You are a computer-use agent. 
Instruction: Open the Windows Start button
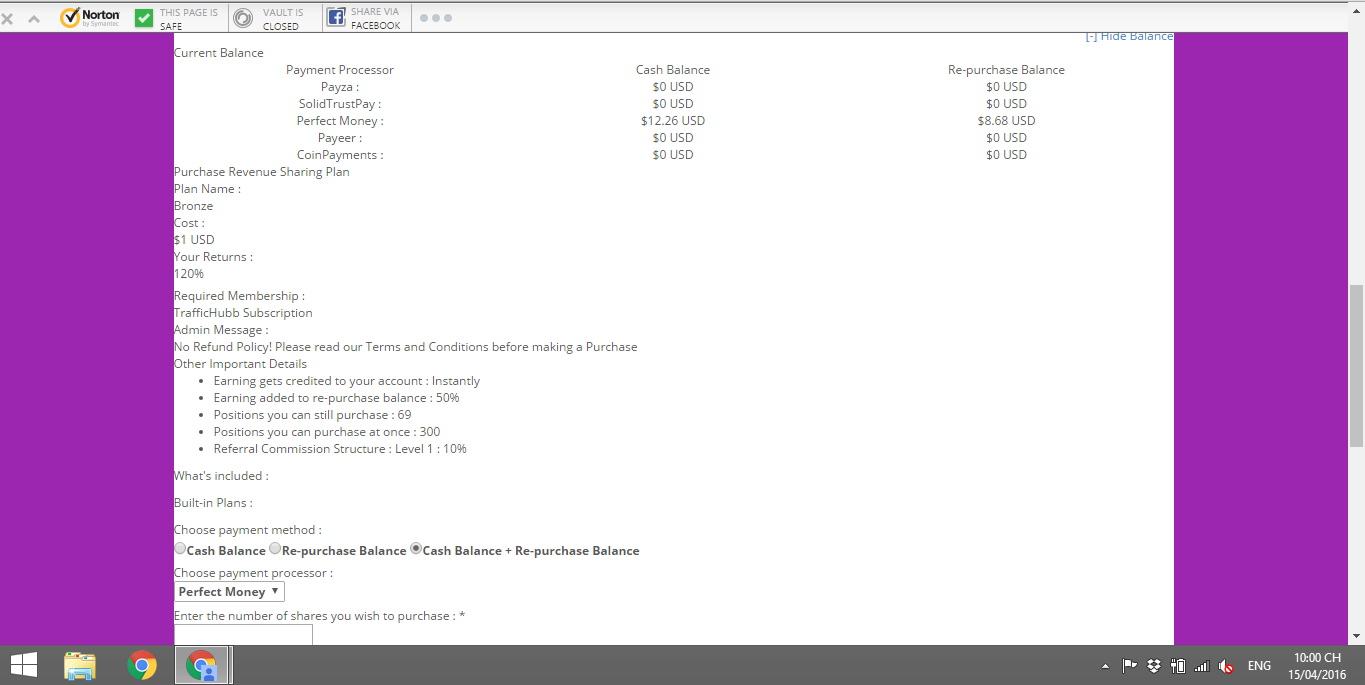pos(24,665)
